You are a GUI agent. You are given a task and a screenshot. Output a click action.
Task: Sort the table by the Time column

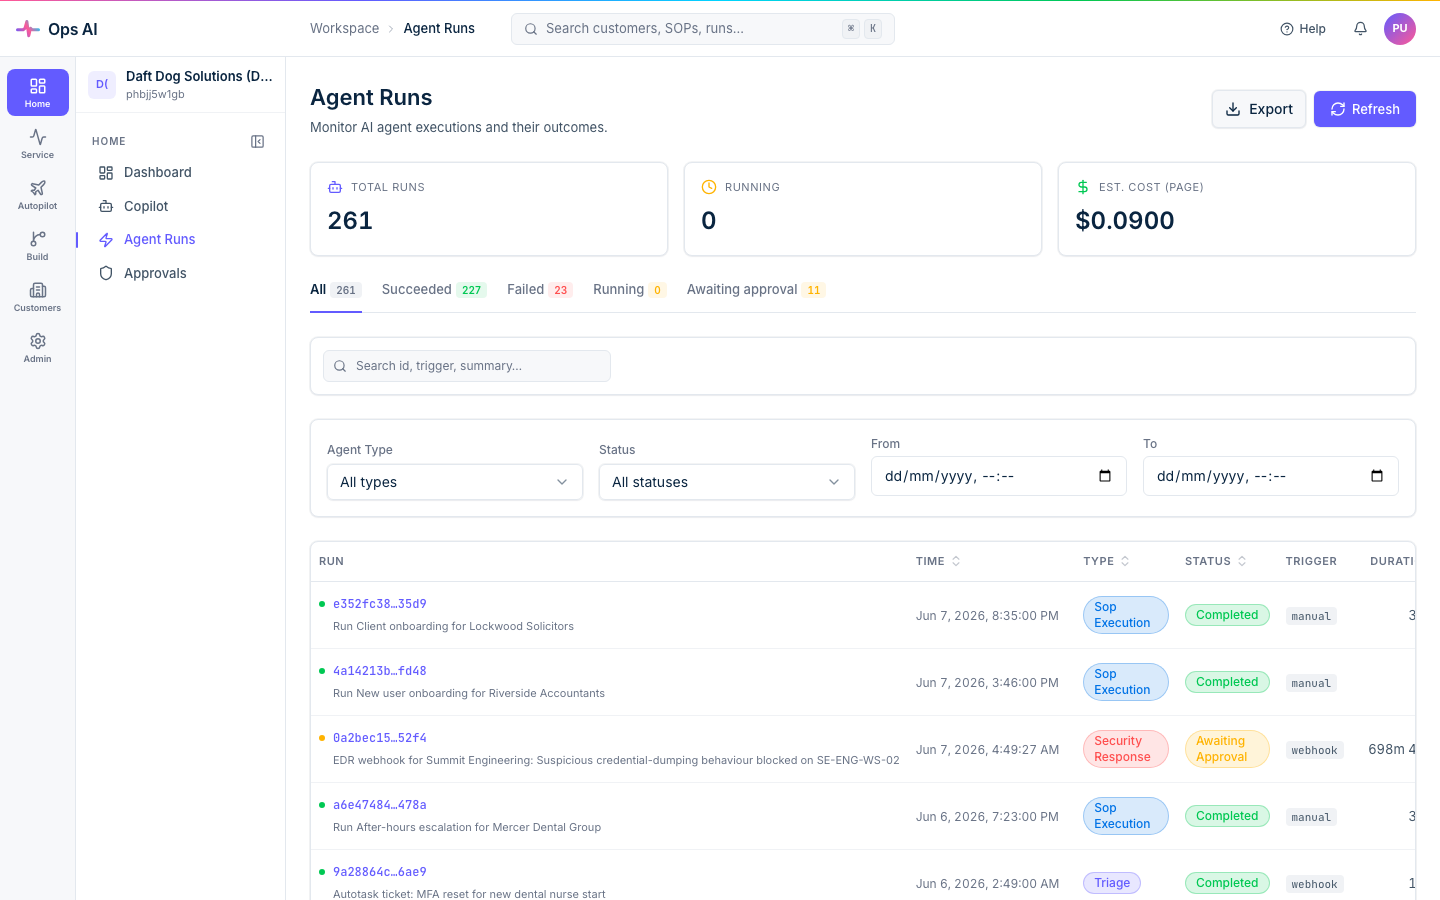(938, 562)
